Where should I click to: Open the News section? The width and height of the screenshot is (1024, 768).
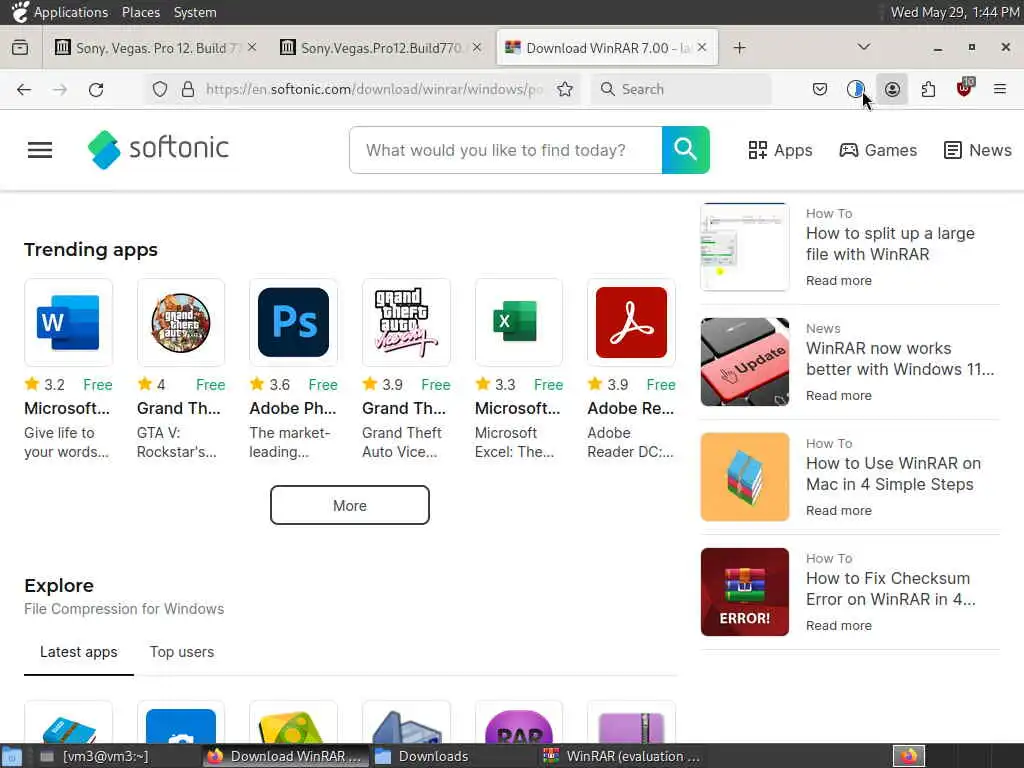point(978,150)
